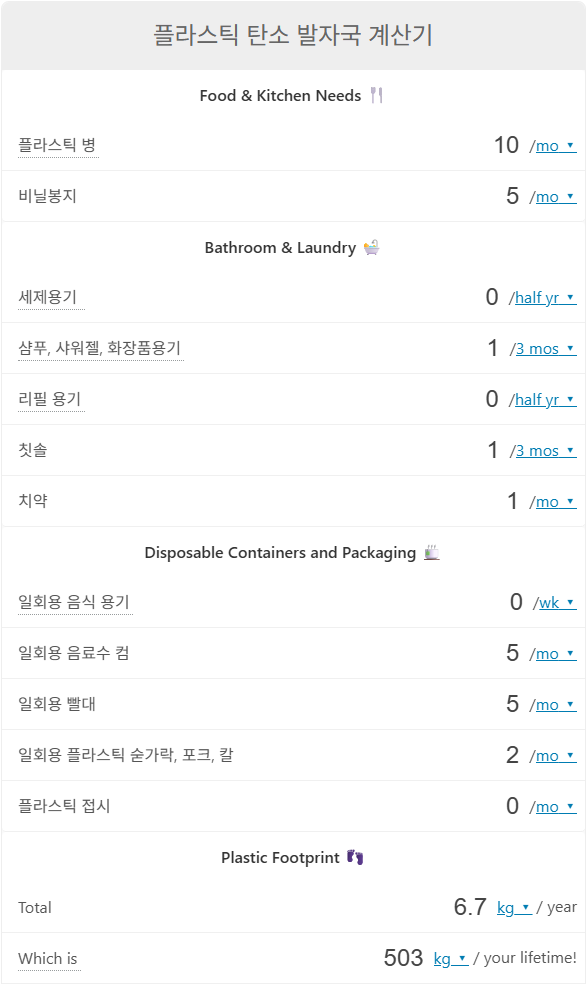Click the 일회용 음식 용기 label
The image size is (587, 984).
[x=74, y=602]
